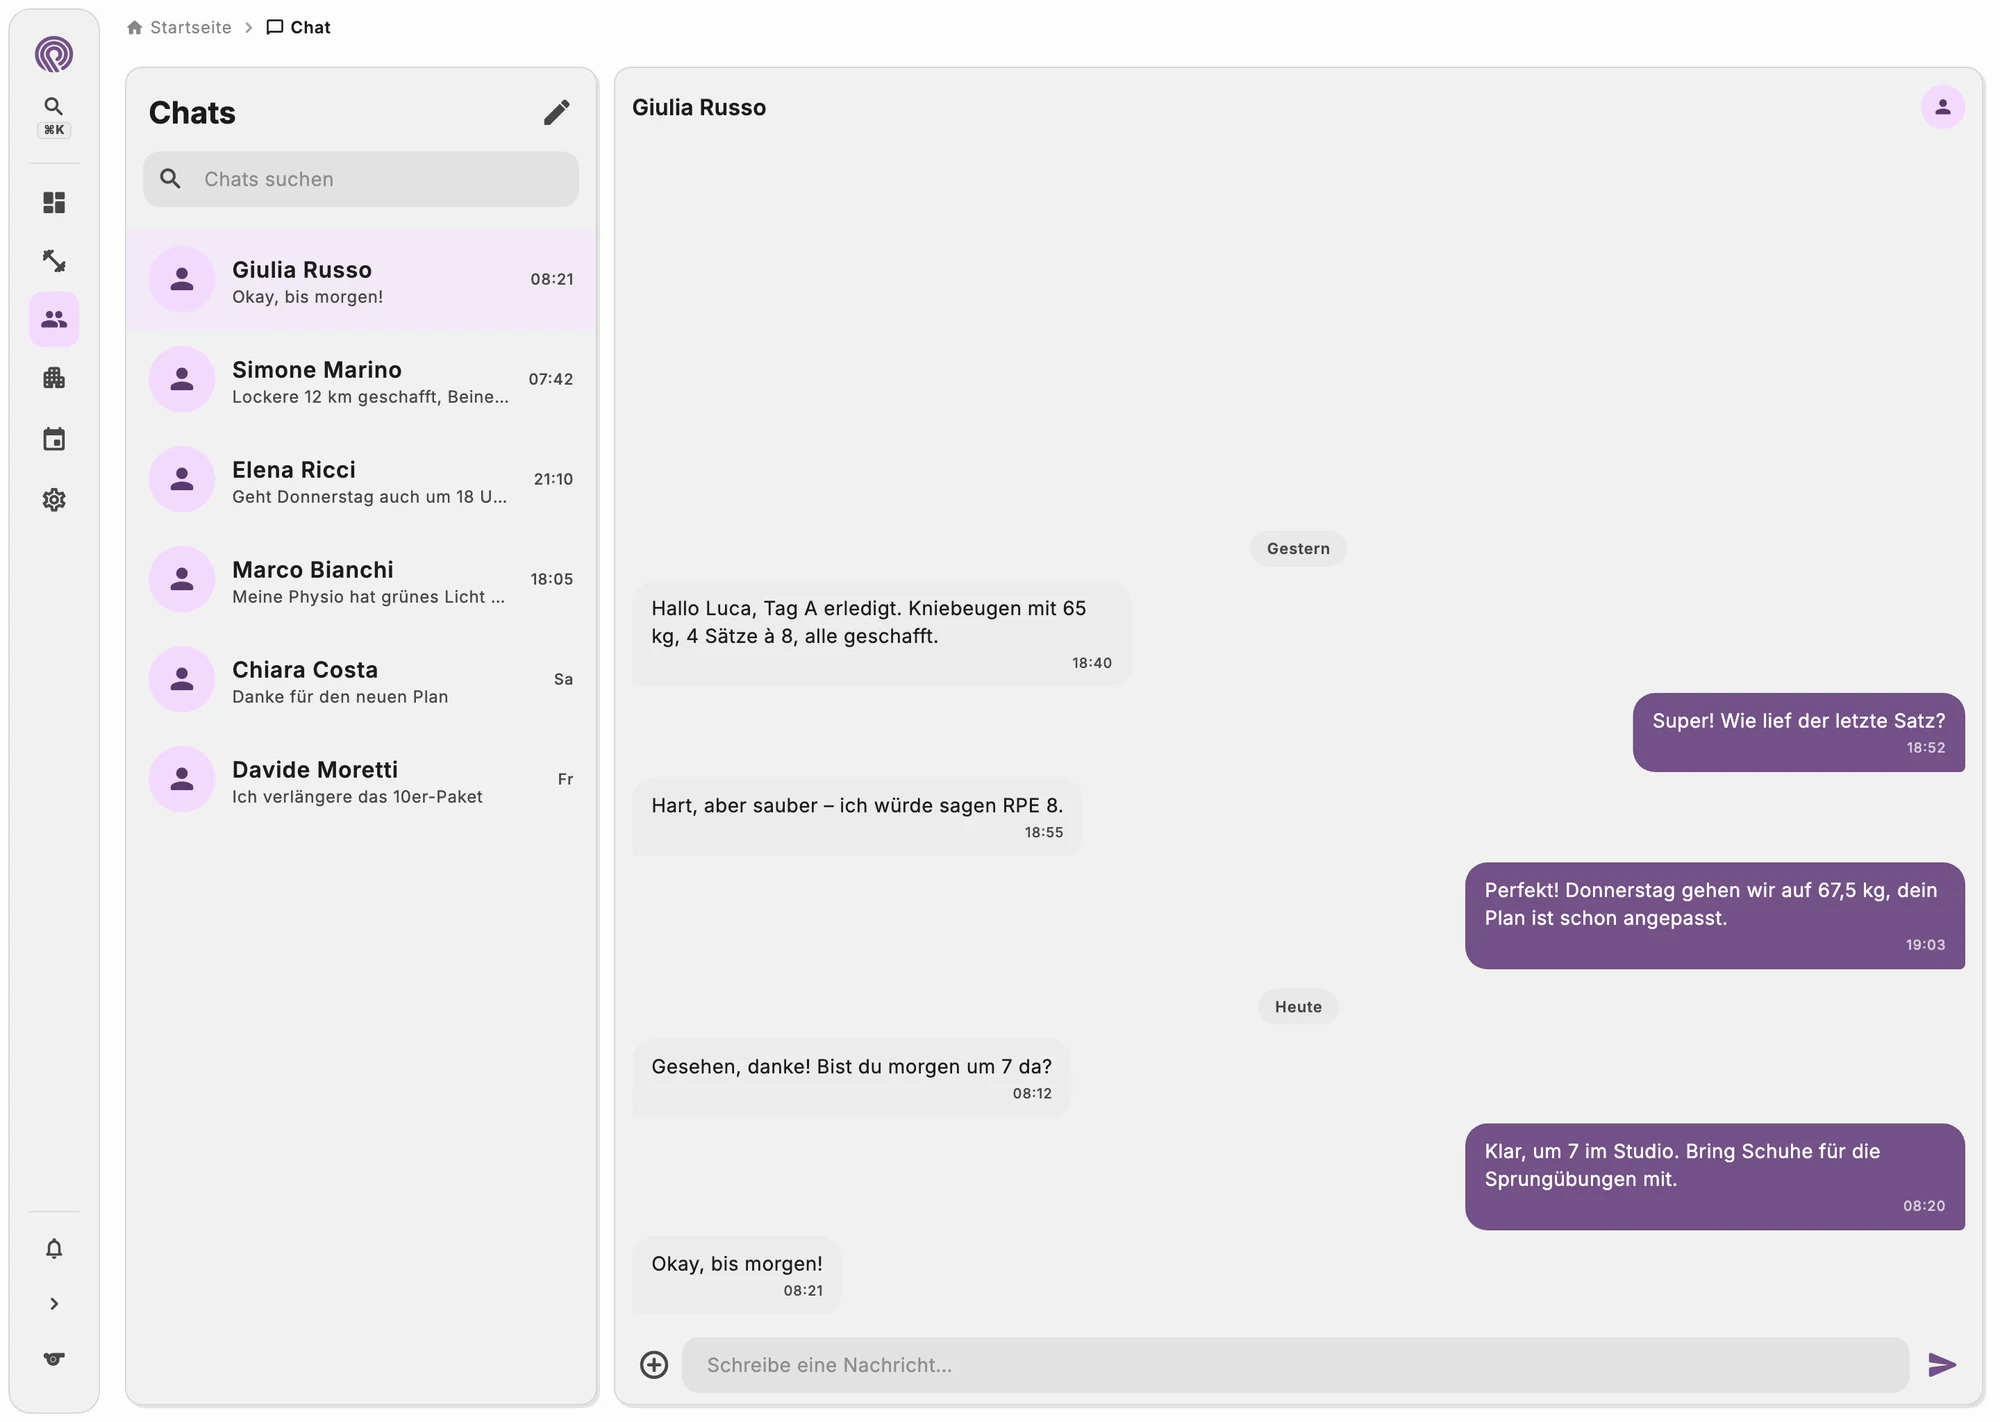
Task: Go to Startseite breadcrumb
Action: click(x=179, y=27)
